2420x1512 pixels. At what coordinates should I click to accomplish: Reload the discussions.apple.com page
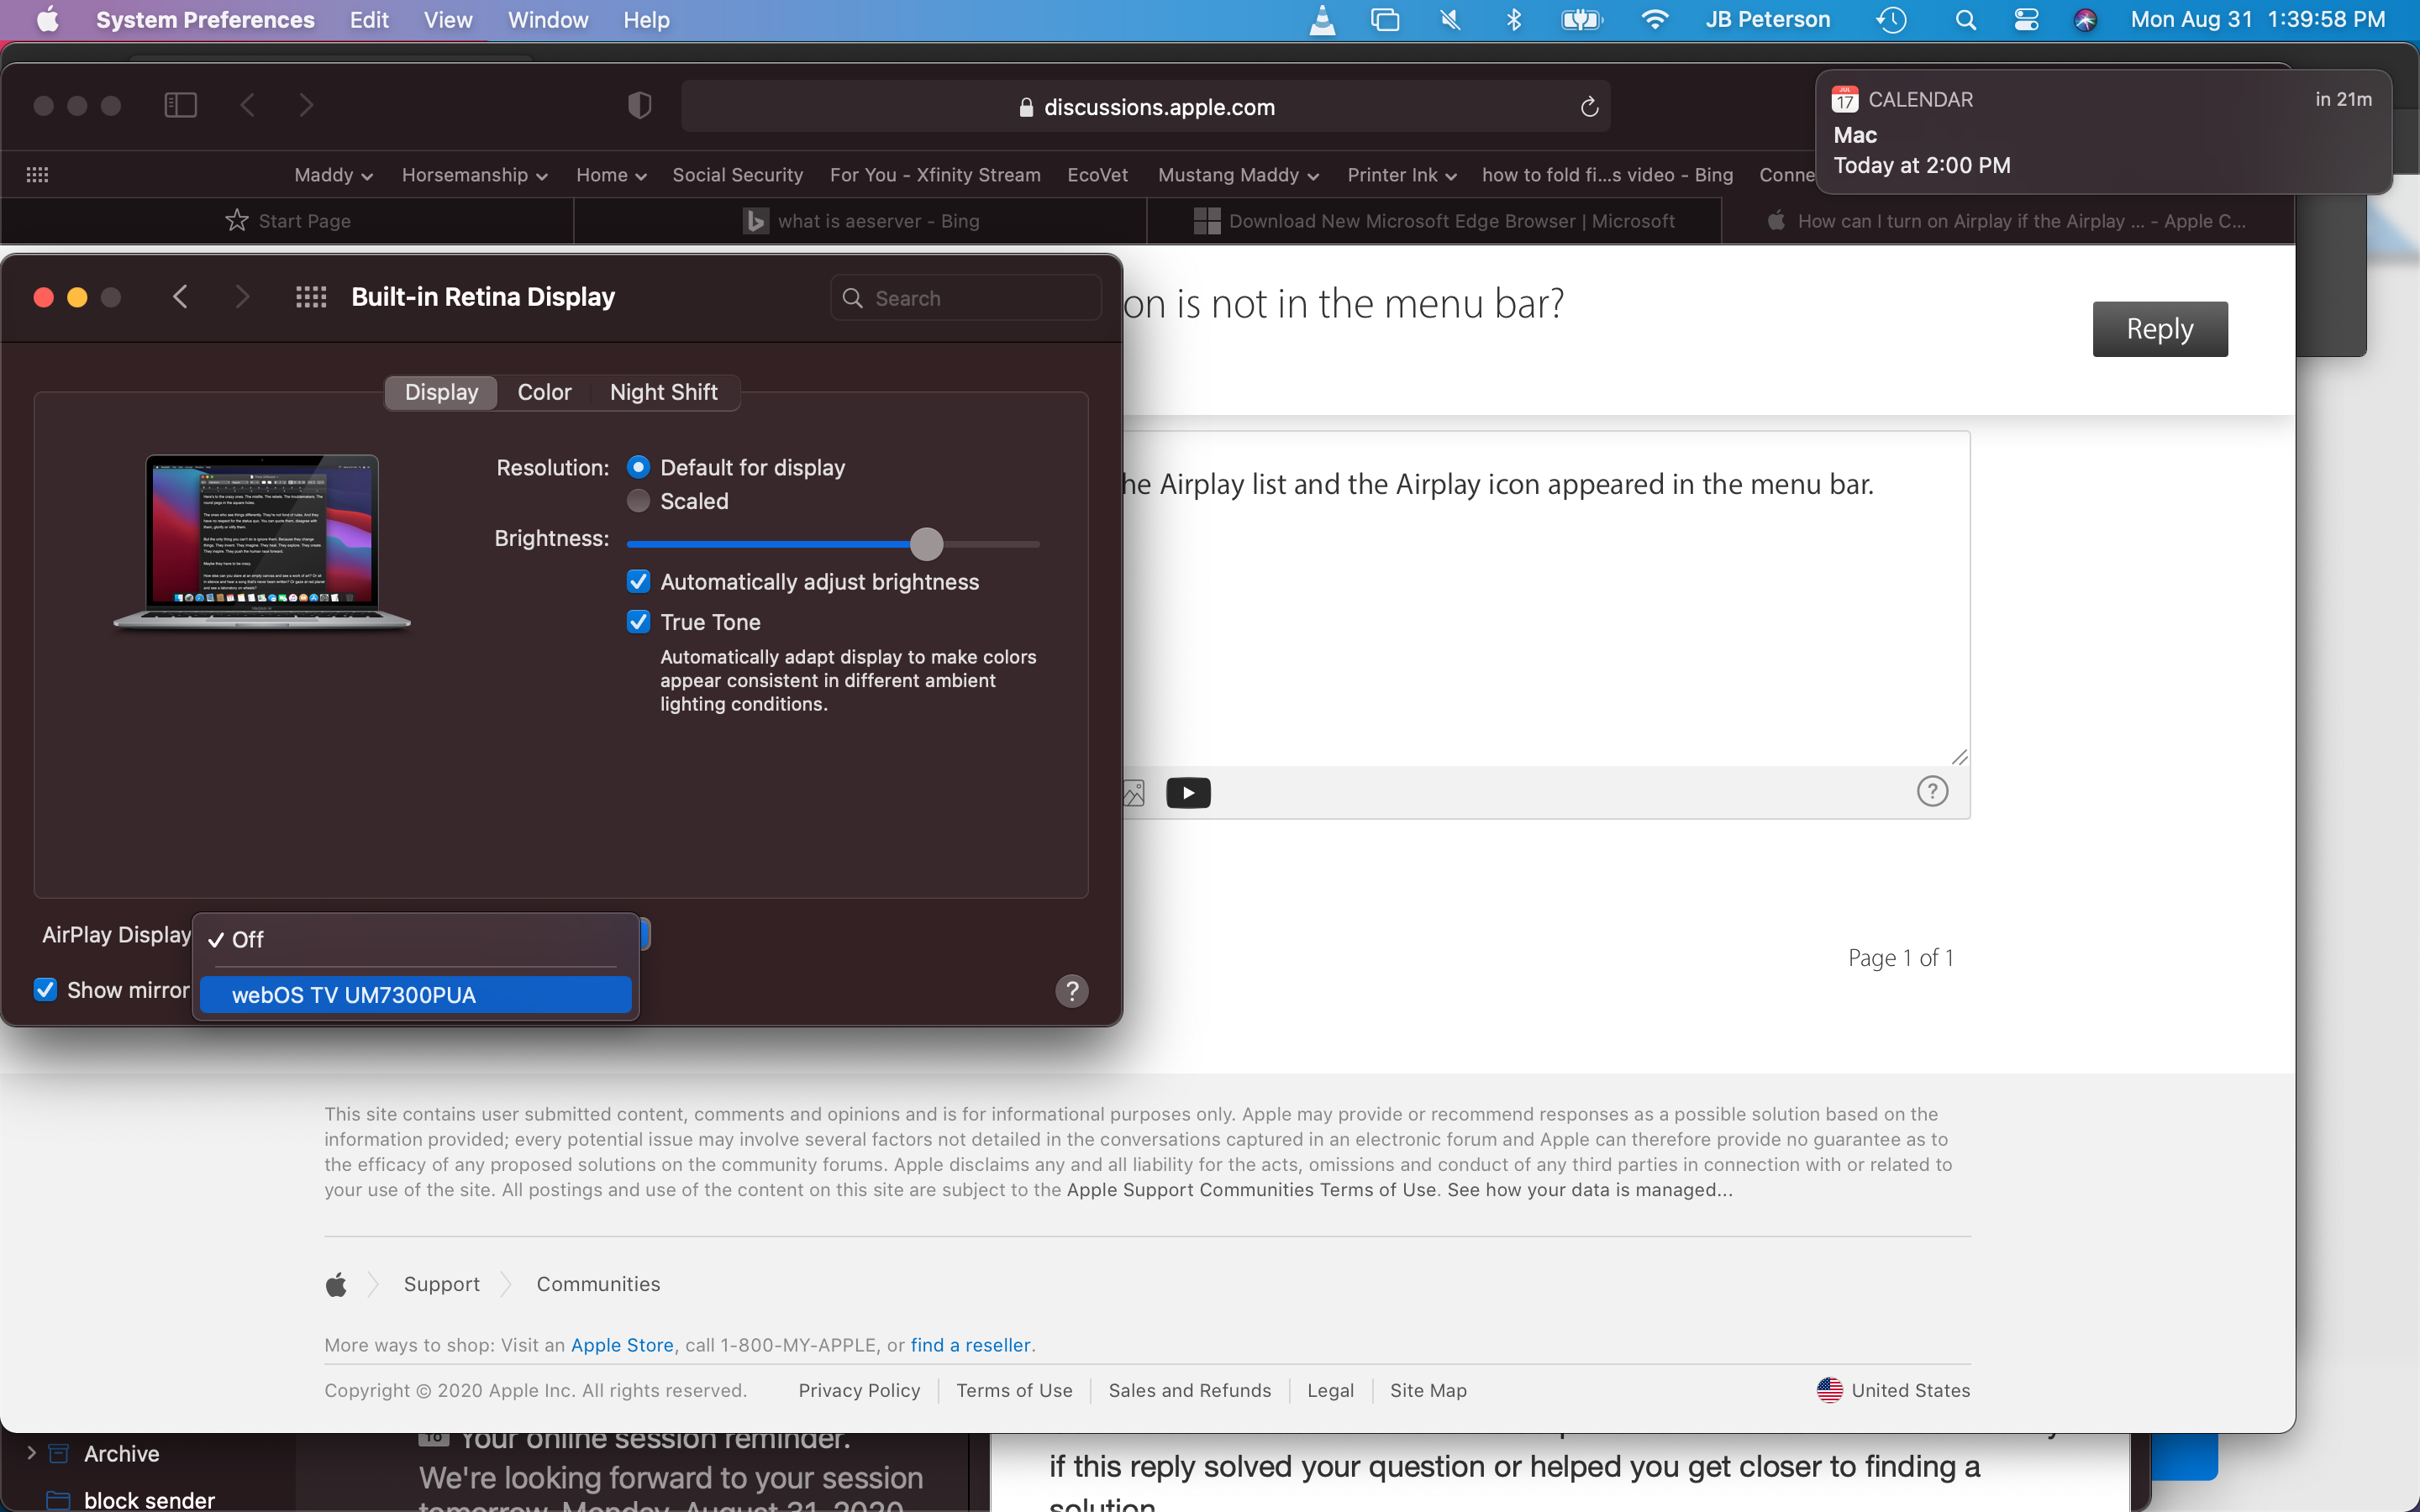coord(1589,107)
